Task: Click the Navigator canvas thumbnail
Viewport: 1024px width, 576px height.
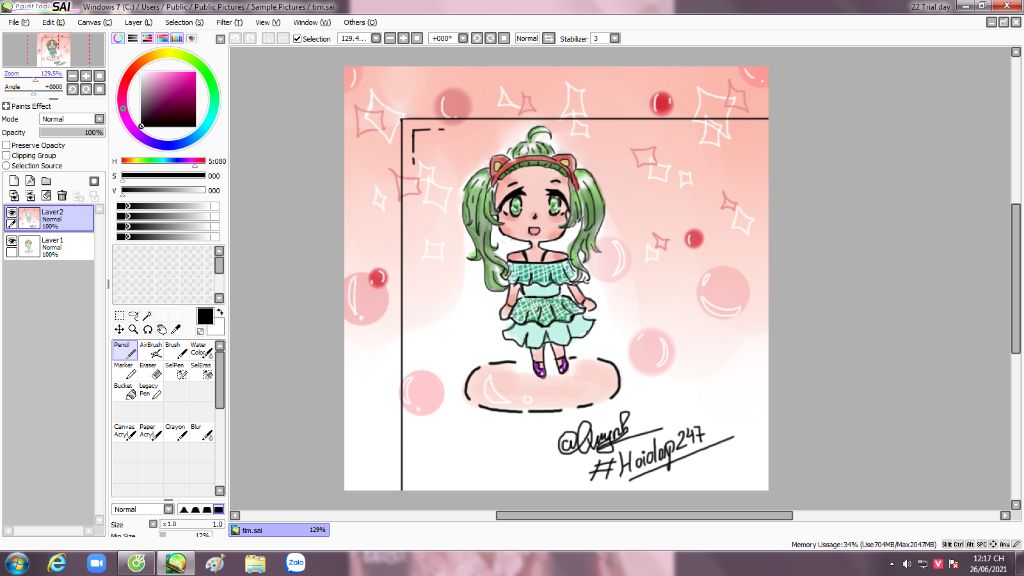Action: (54, 50)
